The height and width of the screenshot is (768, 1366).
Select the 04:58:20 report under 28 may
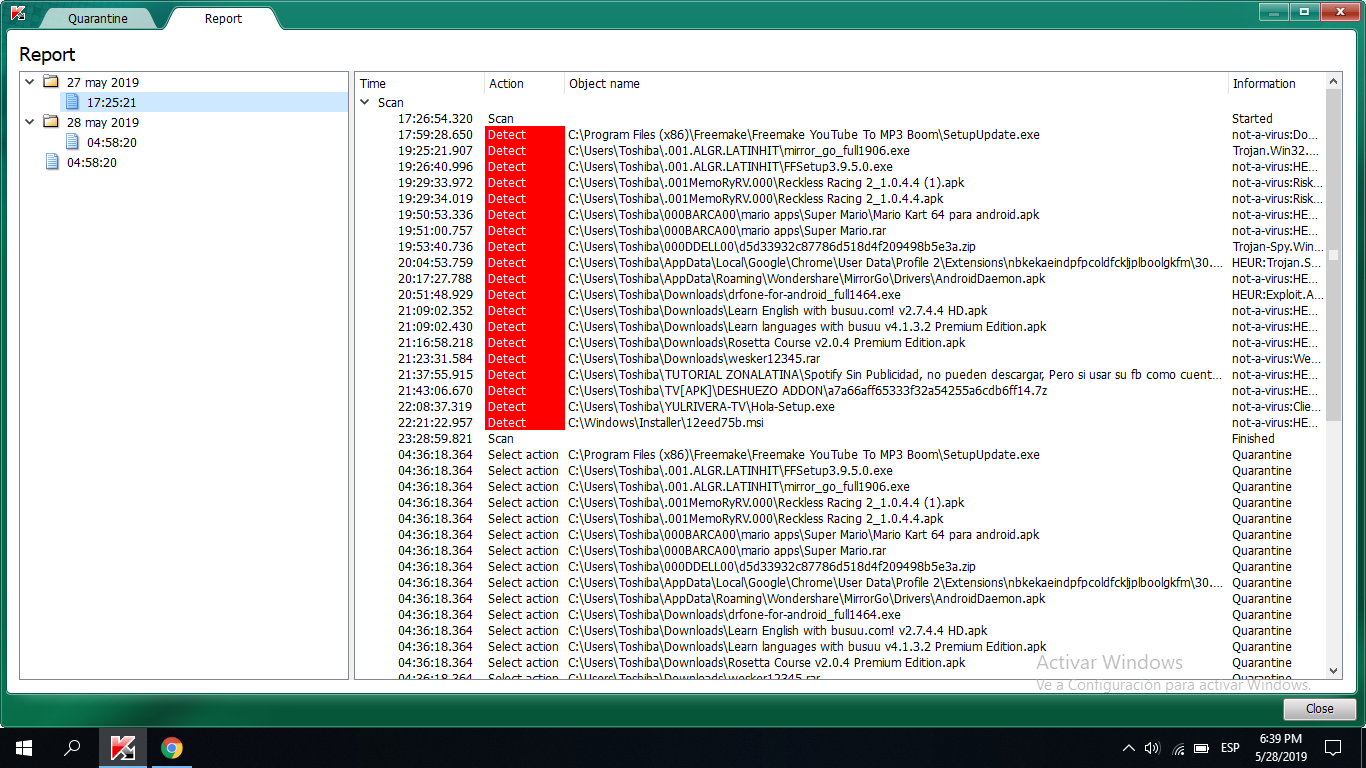point(111,142)
